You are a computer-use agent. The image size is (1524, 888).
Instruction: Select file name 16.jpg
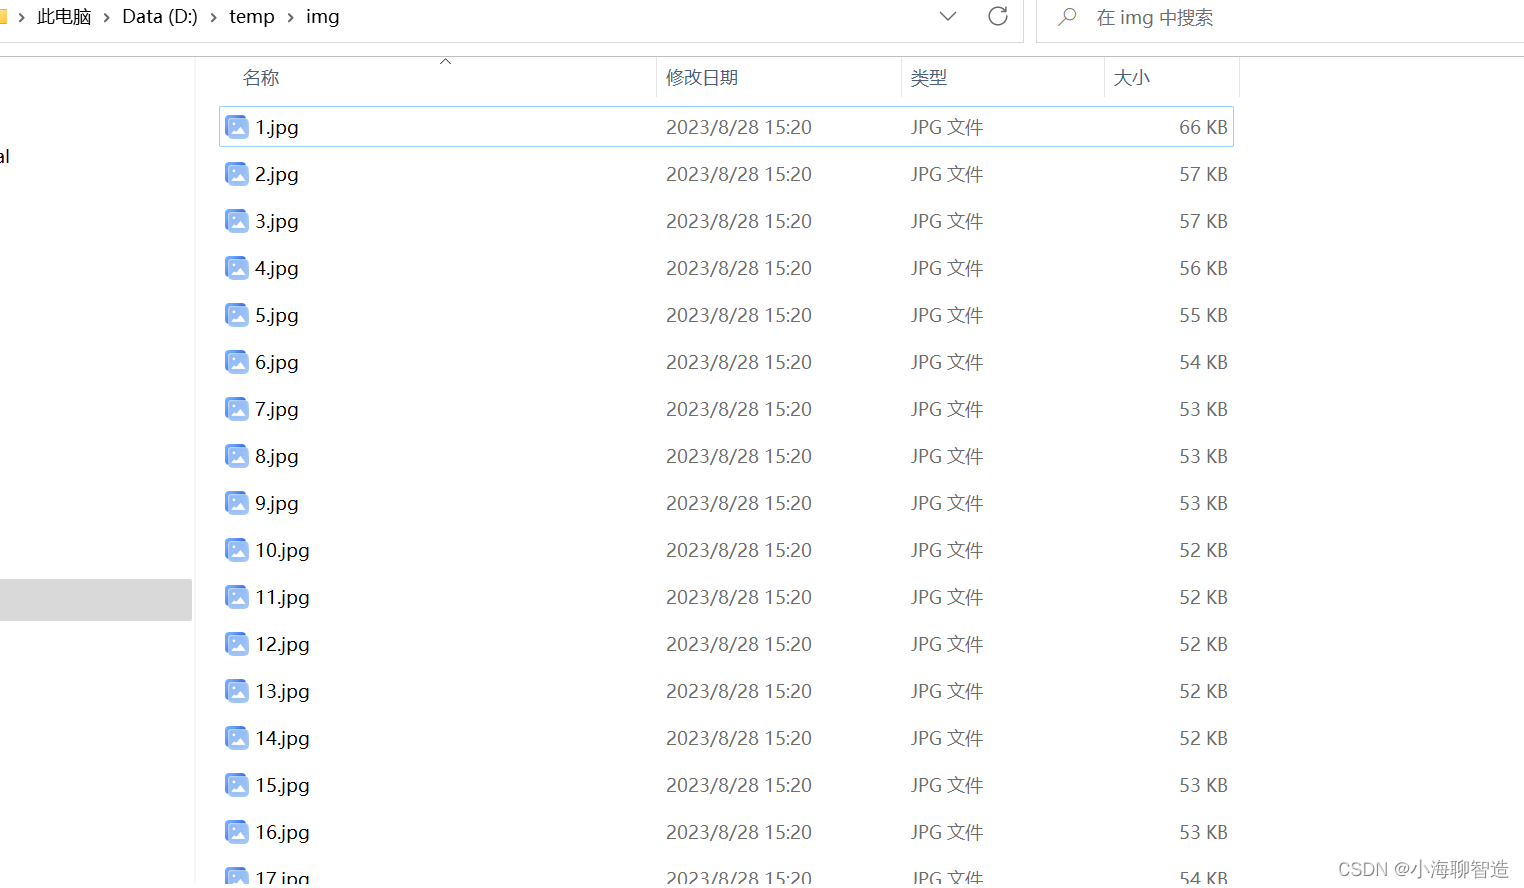[x=282, y=832]
